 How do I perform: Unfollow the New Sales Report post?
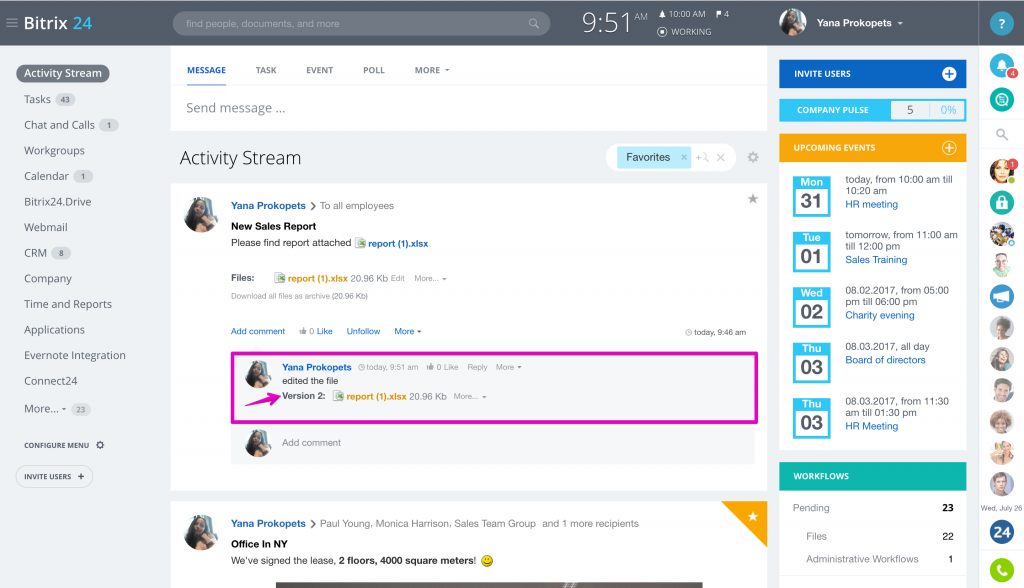click(363, 331)
